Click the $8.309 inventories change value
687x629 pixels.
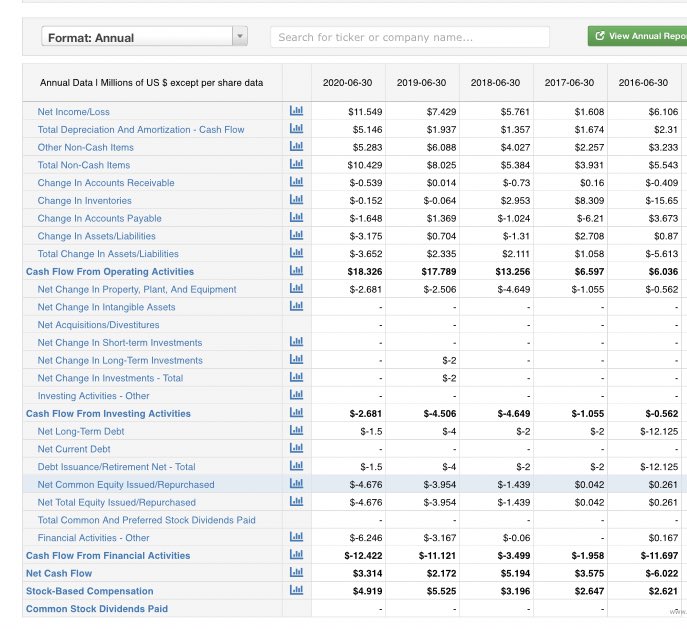point(589,201)
